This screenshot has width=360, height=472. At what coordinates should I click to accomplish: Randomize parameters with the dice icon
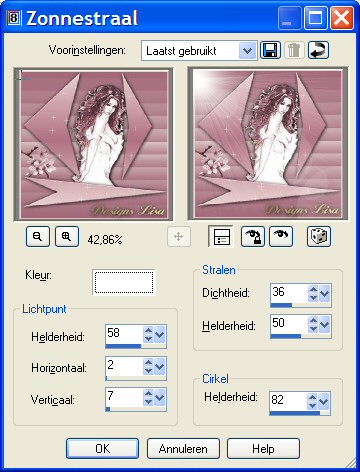pos(319,236)
